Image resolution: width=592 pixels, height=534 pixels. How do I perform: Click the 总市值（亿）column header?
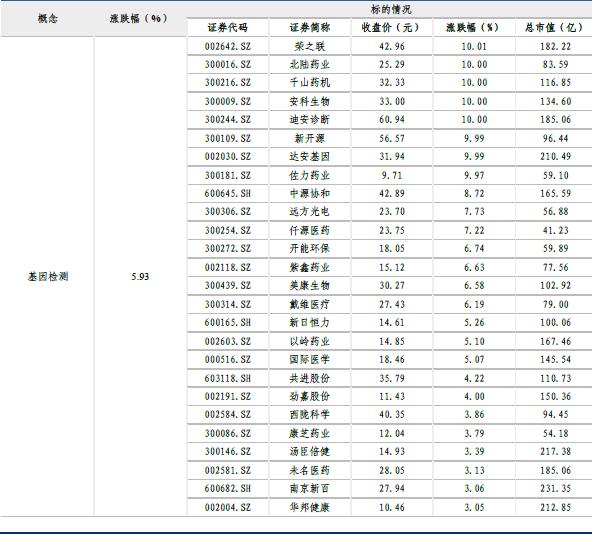[555, 28]
